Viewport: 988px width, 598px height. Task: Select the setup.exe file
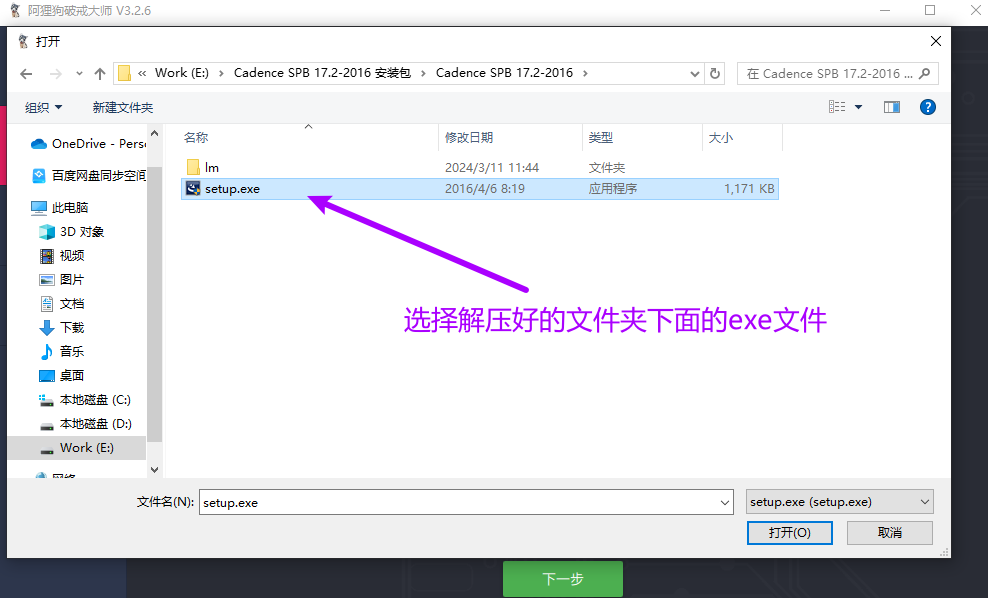point(480,188)
